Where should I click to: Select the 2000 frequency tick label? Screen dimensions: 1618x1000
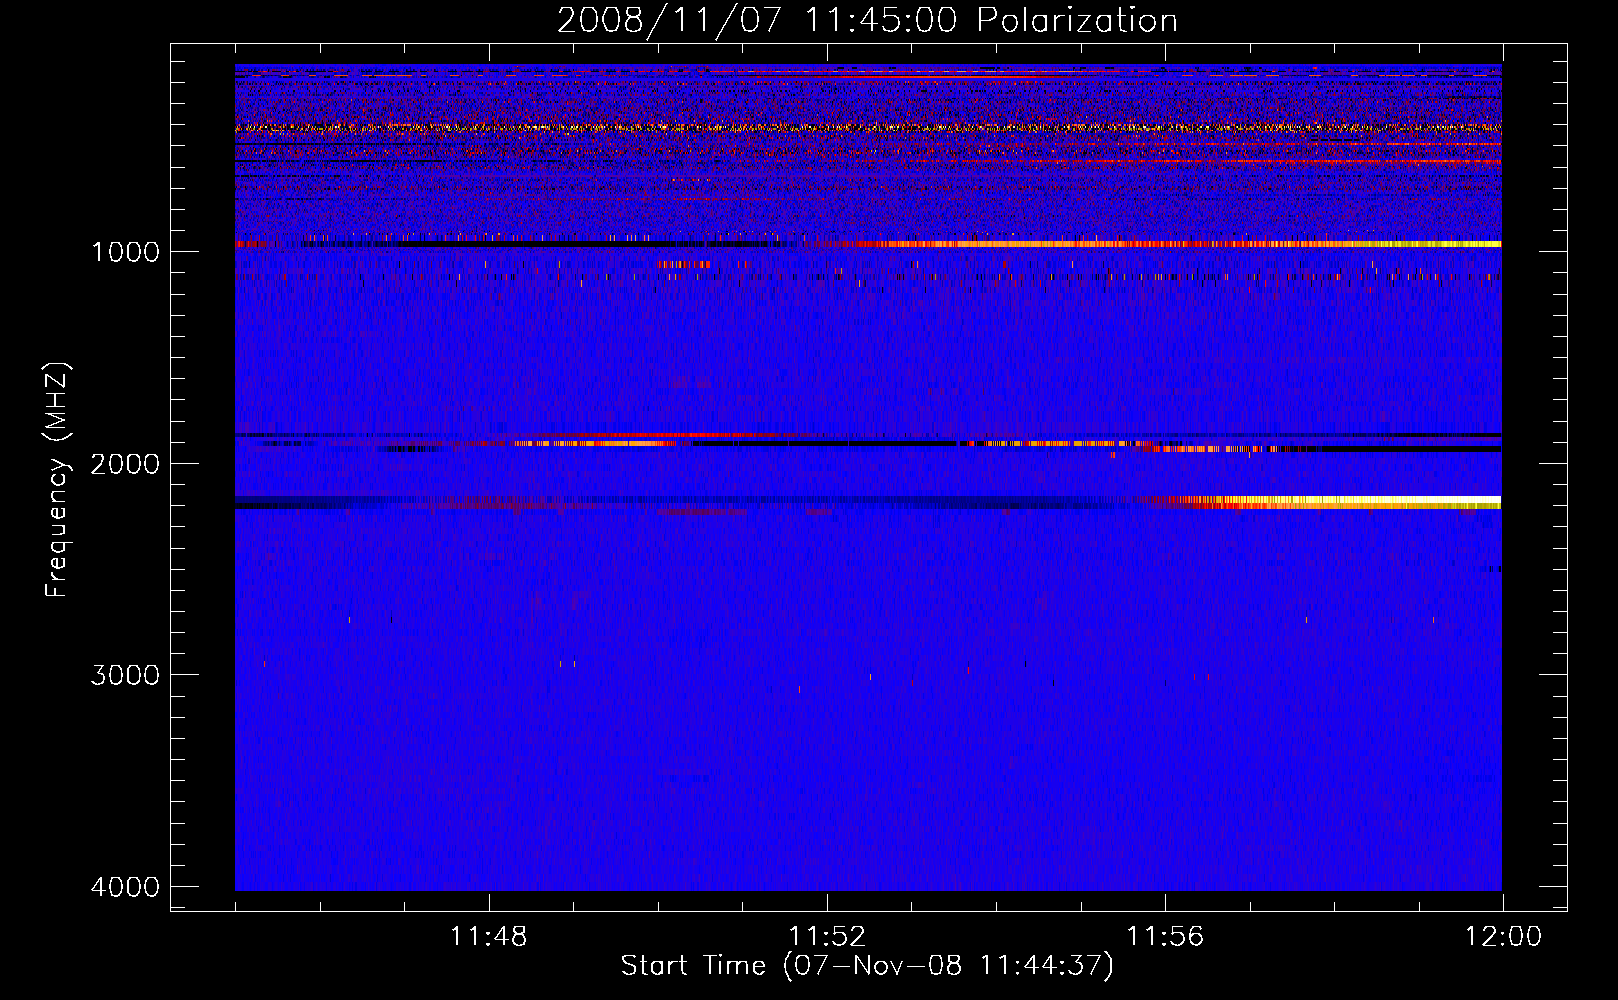126,463
